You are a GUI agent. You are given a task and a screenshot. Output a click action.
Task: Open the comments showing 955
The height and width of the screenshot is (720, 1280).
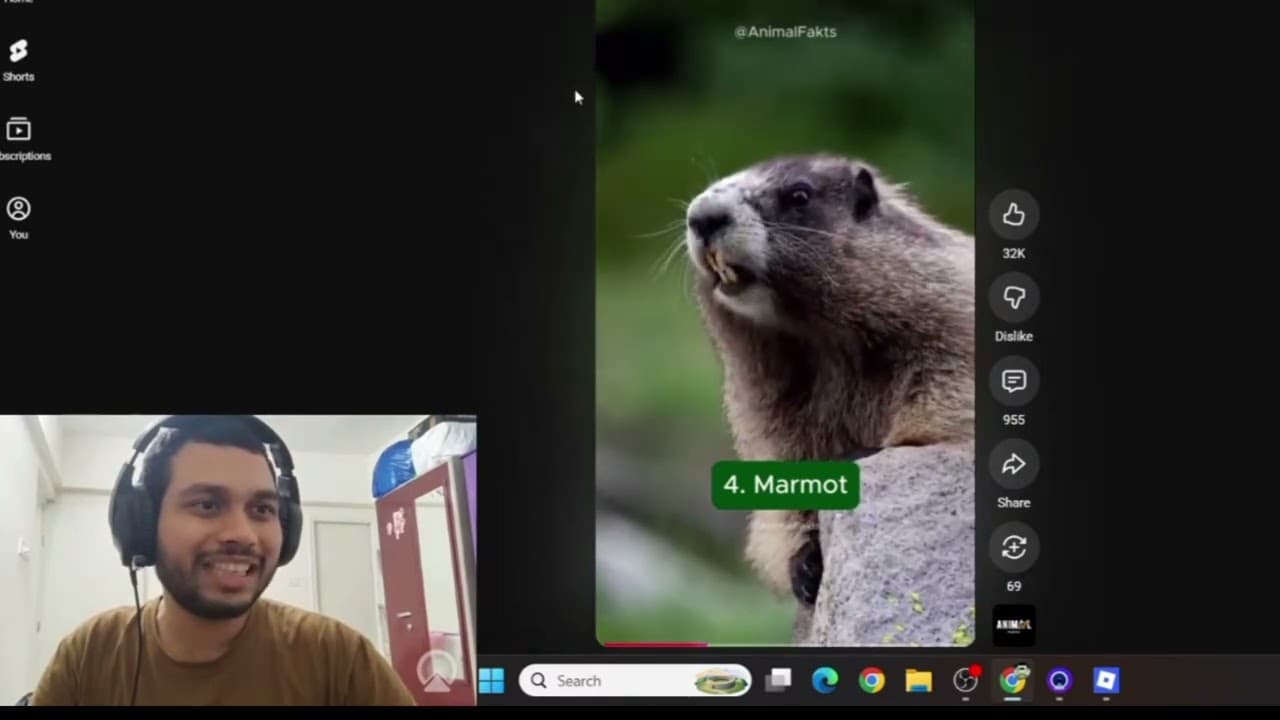click(1013, 381)
